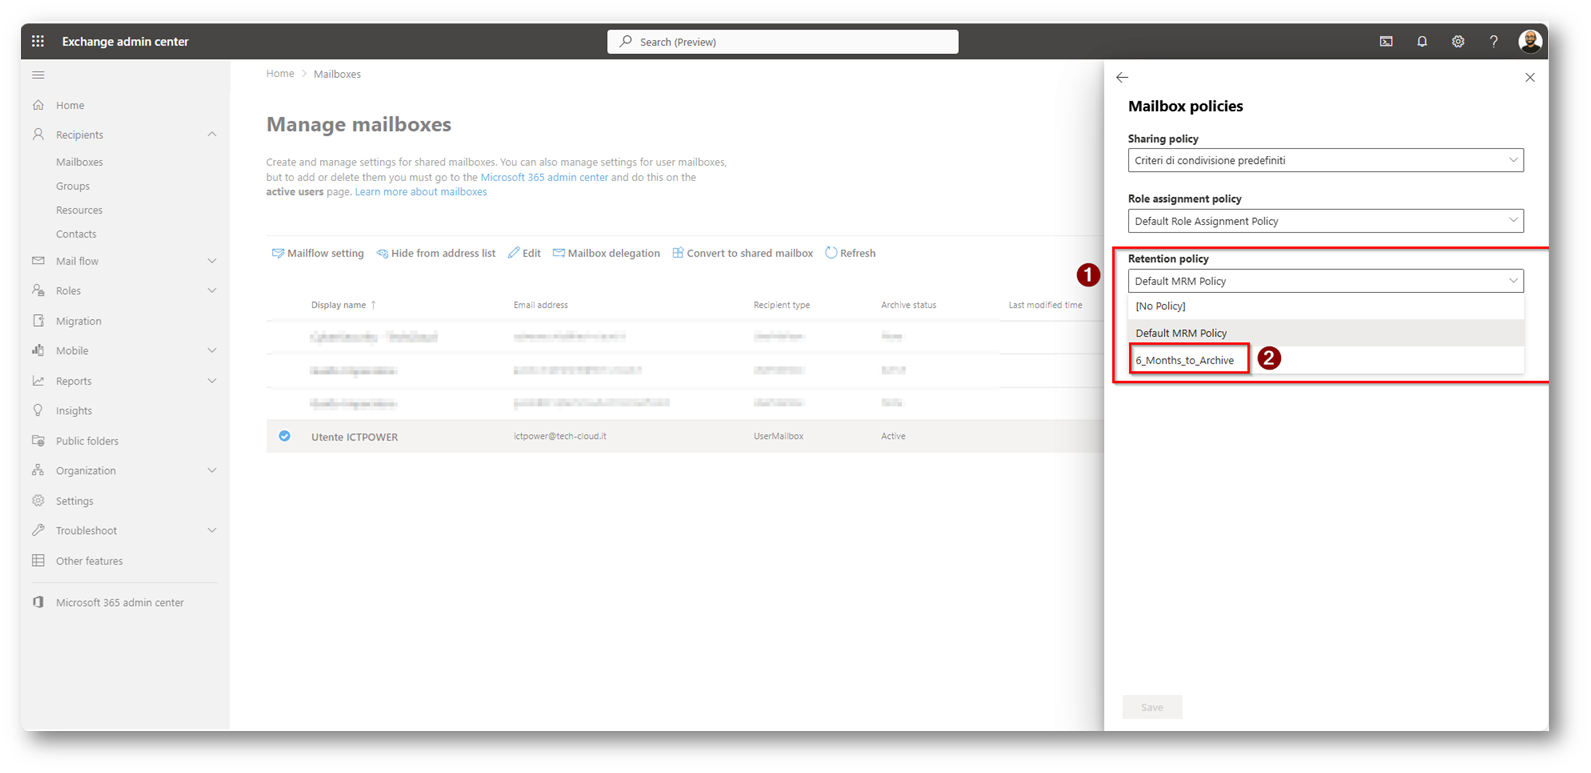This screenshot has width=1591, height=773.
Task: Select Default MRM Policy option in list
Action: pos(1325,333)
